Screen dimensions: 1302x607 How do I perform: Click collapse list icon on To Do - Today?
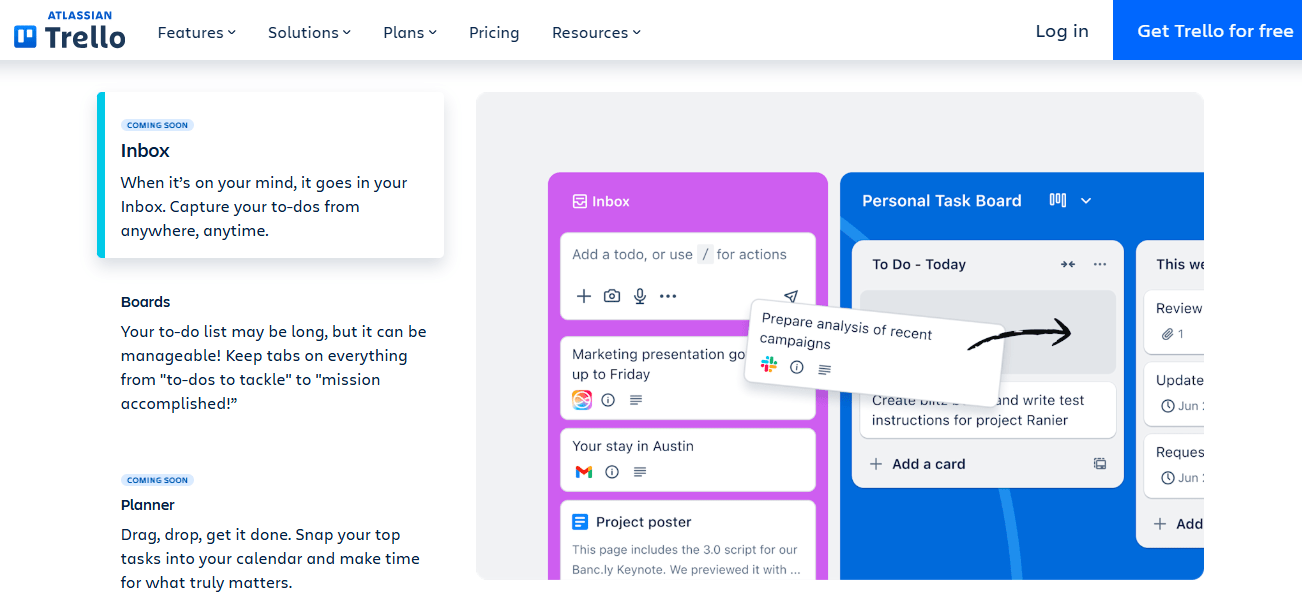point(1068,264)
